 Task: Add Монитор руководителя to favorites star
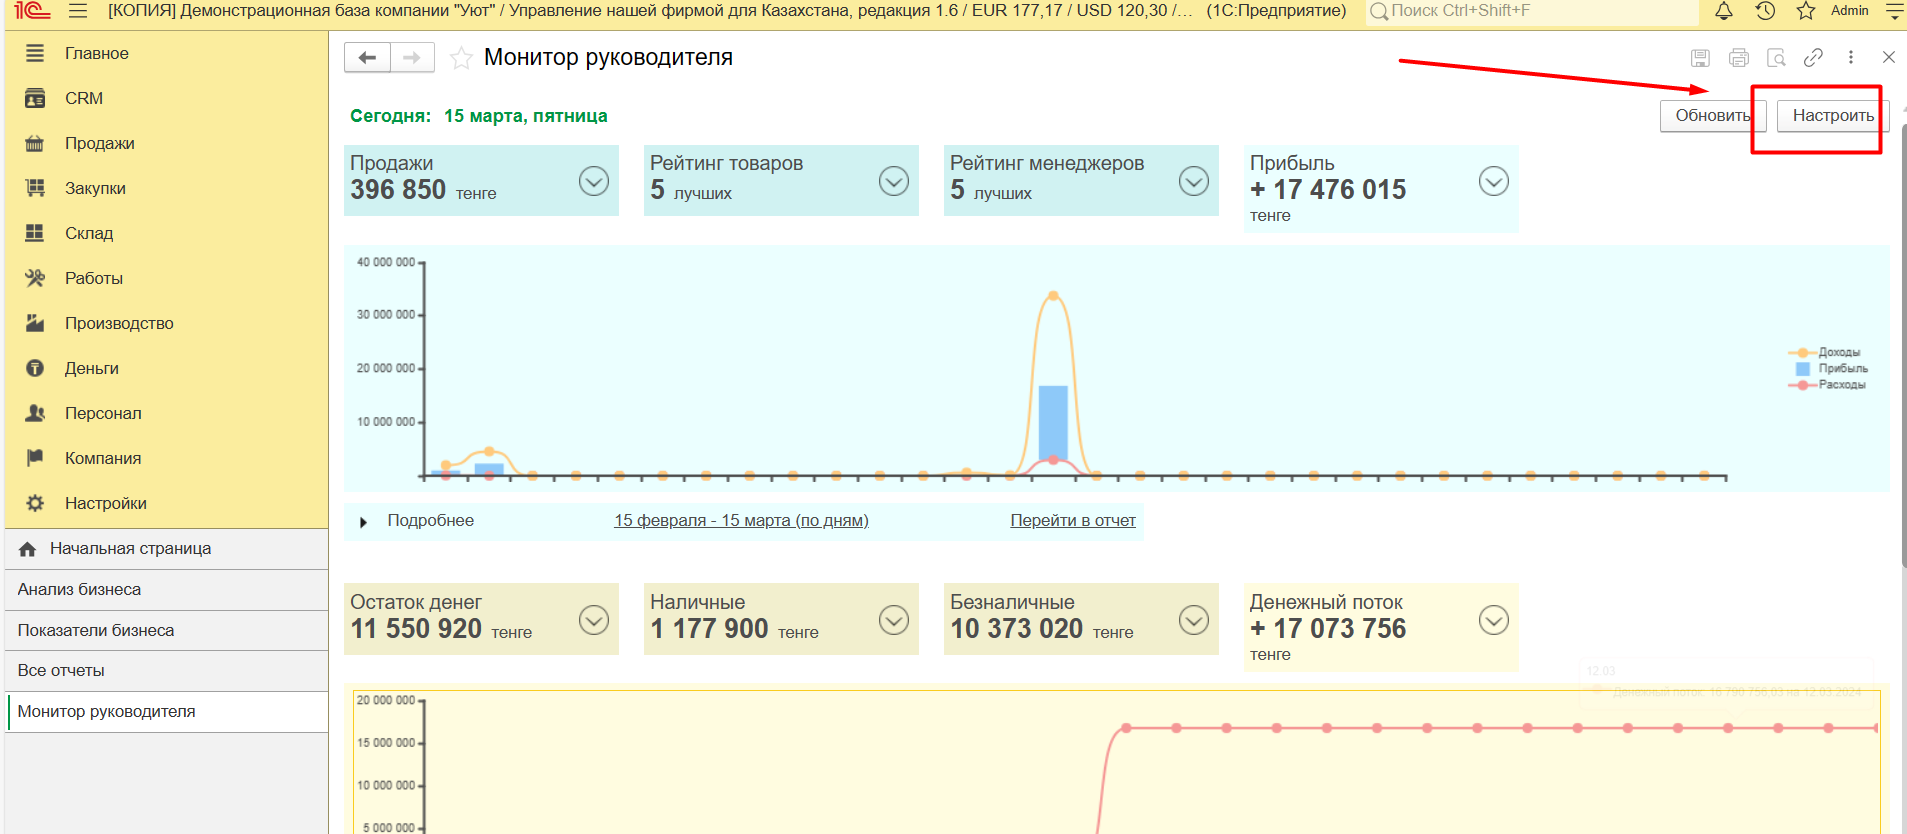coord(461,58)
